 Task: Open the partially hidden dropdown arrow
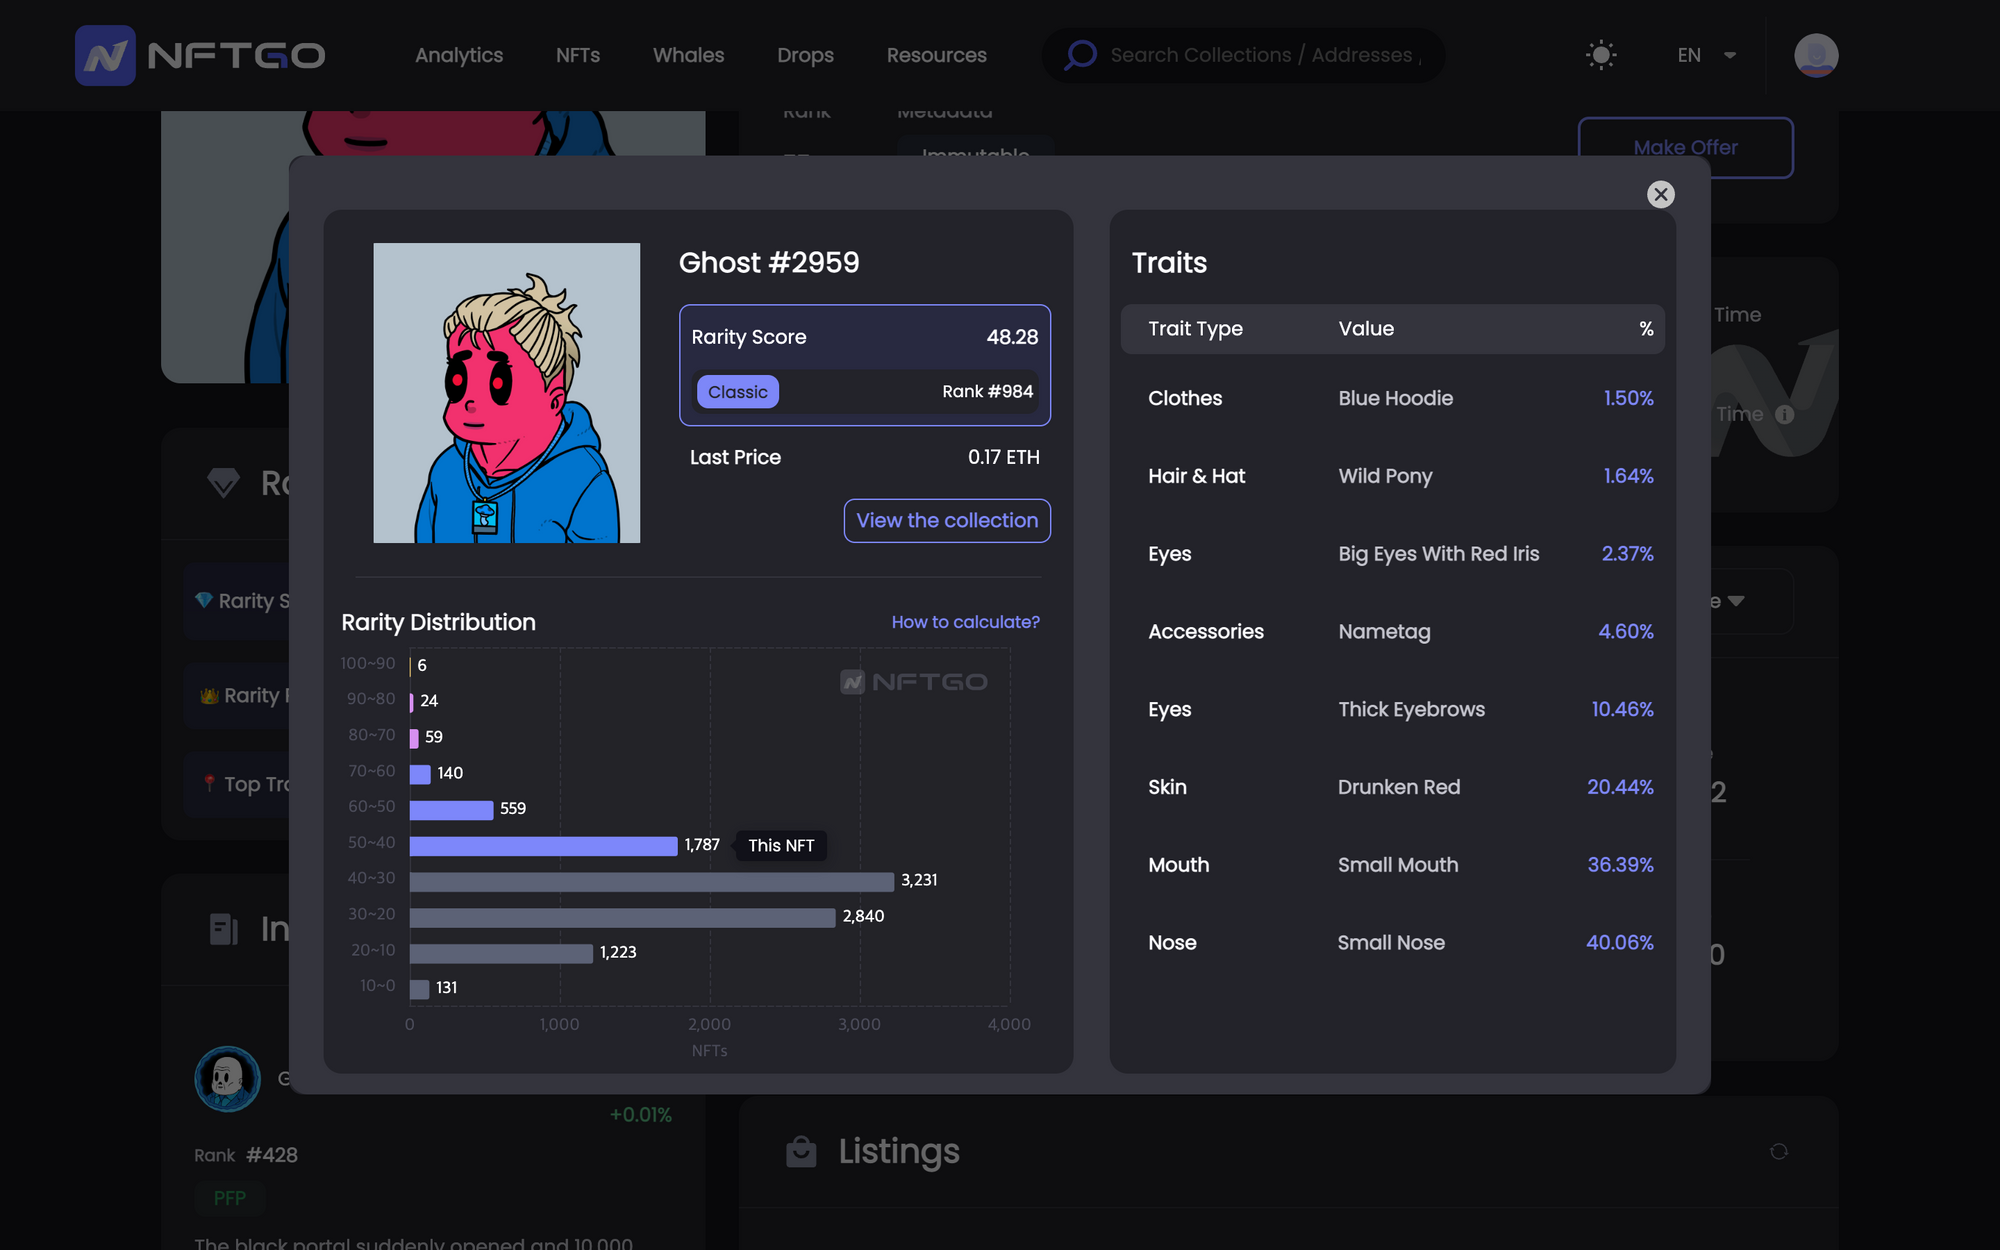(x=1736, y=601)
